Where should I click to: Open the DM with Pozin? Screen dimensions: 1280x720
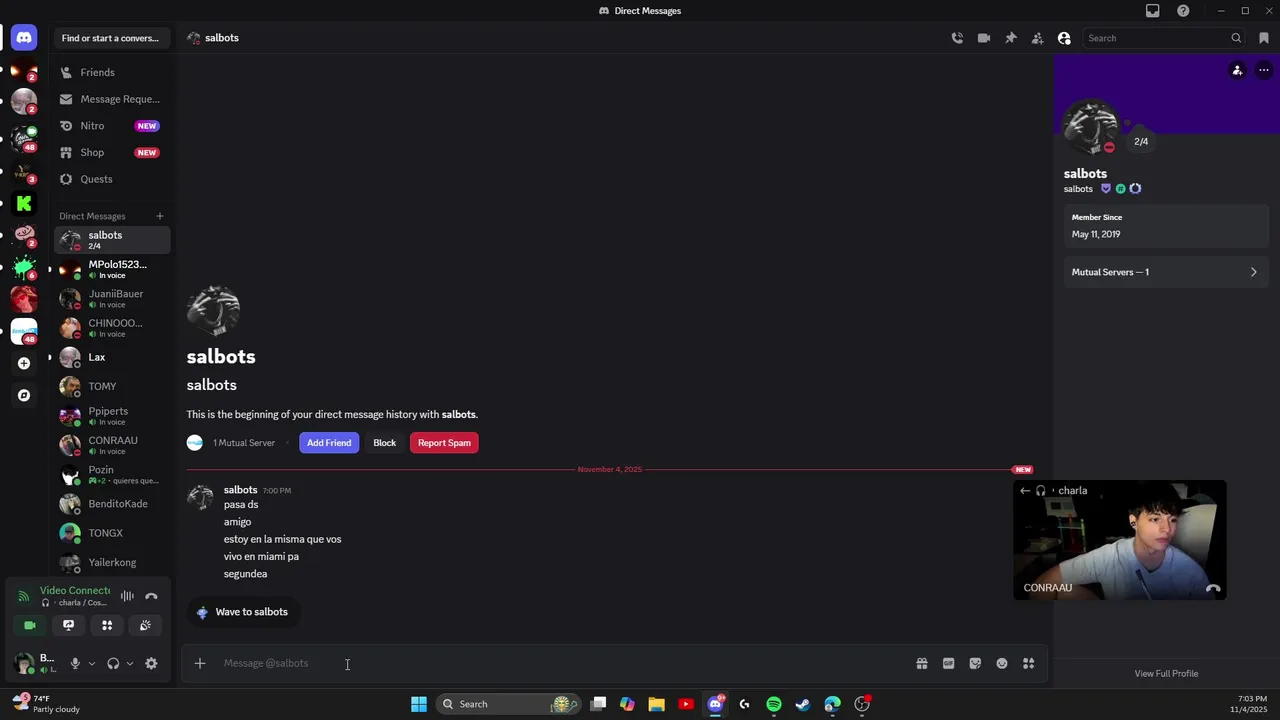[112, 474]
